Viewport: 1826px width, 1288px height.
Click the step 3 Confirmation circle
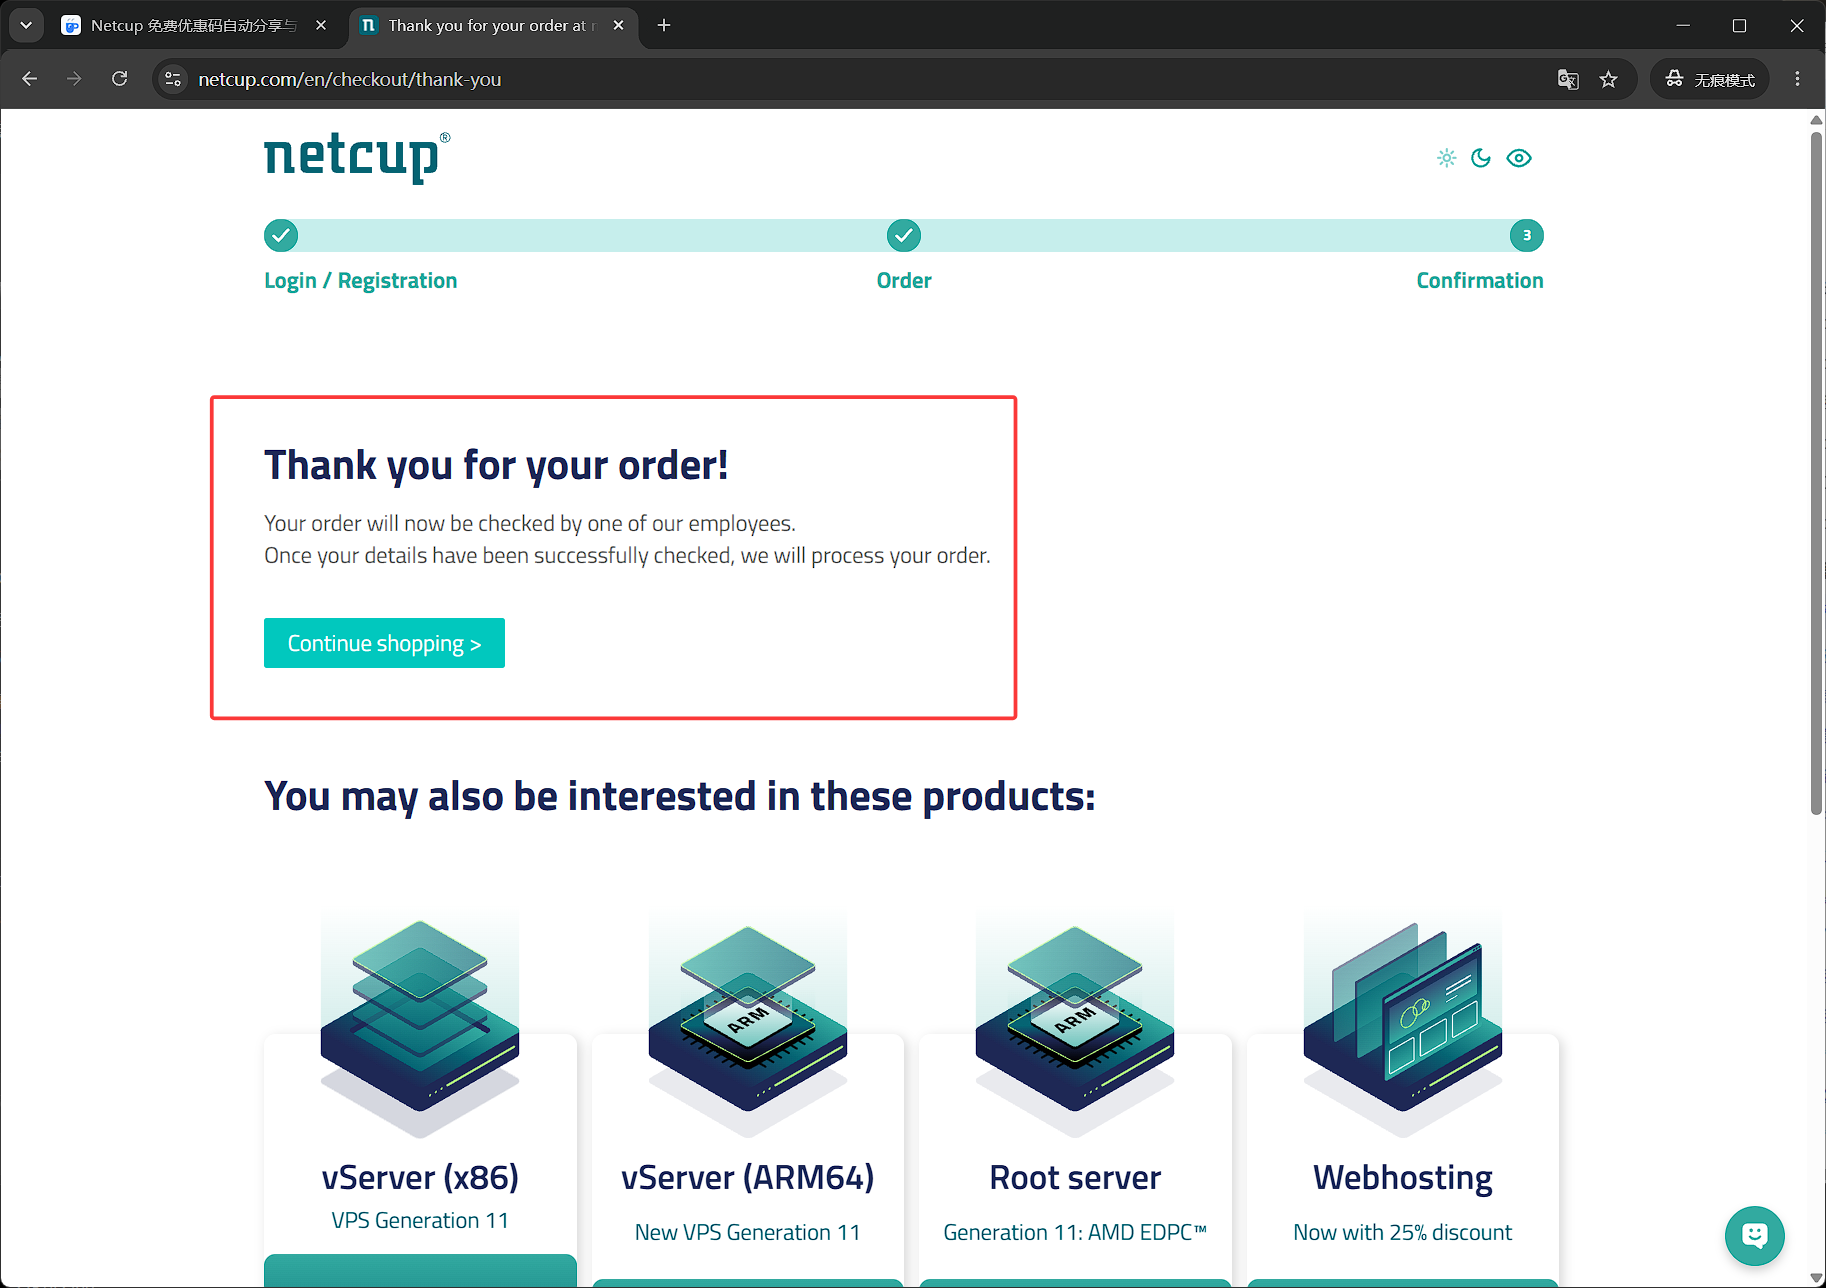pyautogui.click(x=1527, y=236)
